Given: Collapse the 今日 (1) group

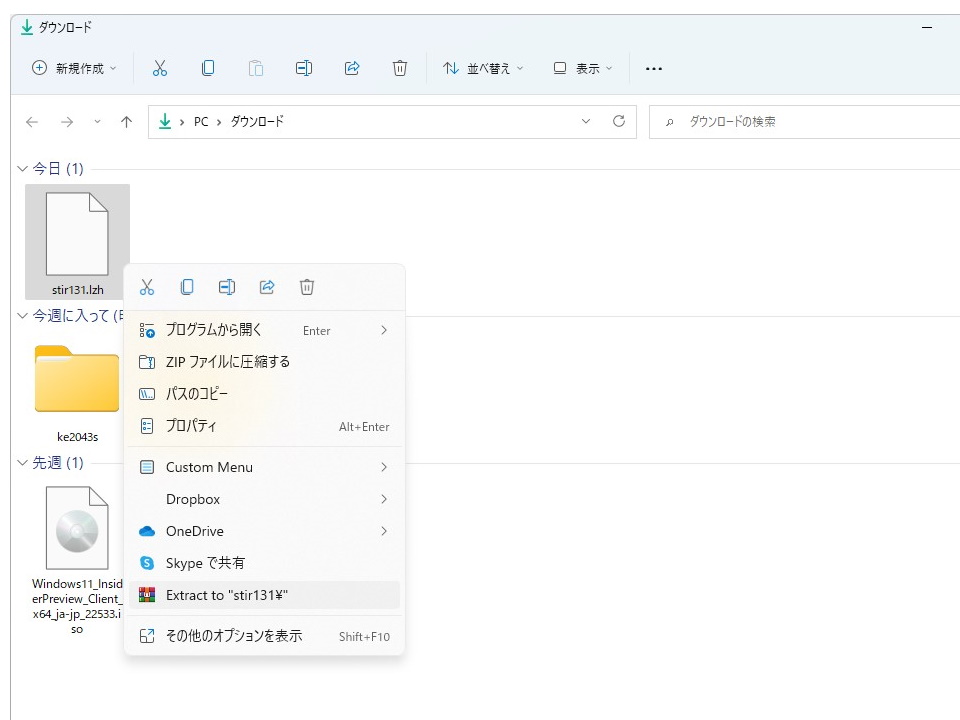Looking at the screenshot, I should (x=23, y=168).
